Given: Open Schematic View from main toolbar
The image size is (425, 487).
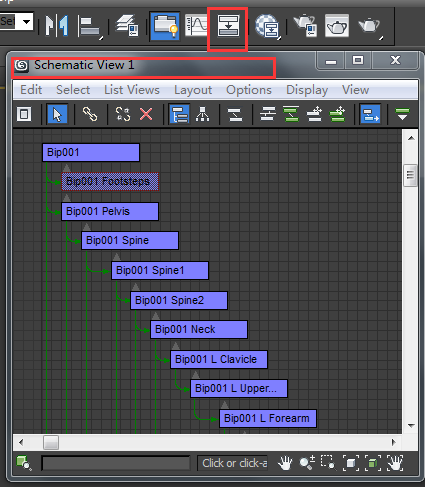Looking at the screenshot, I should click(228, 26).
